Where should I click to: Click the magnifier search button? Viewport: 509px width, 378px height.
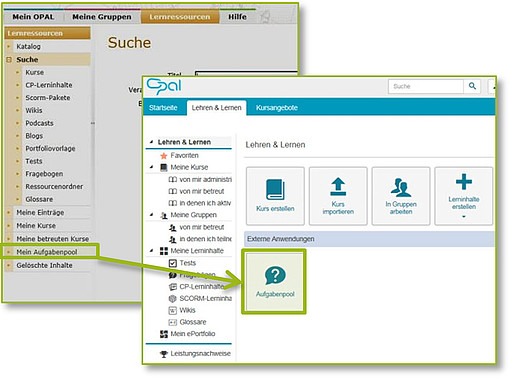point(472,86)
